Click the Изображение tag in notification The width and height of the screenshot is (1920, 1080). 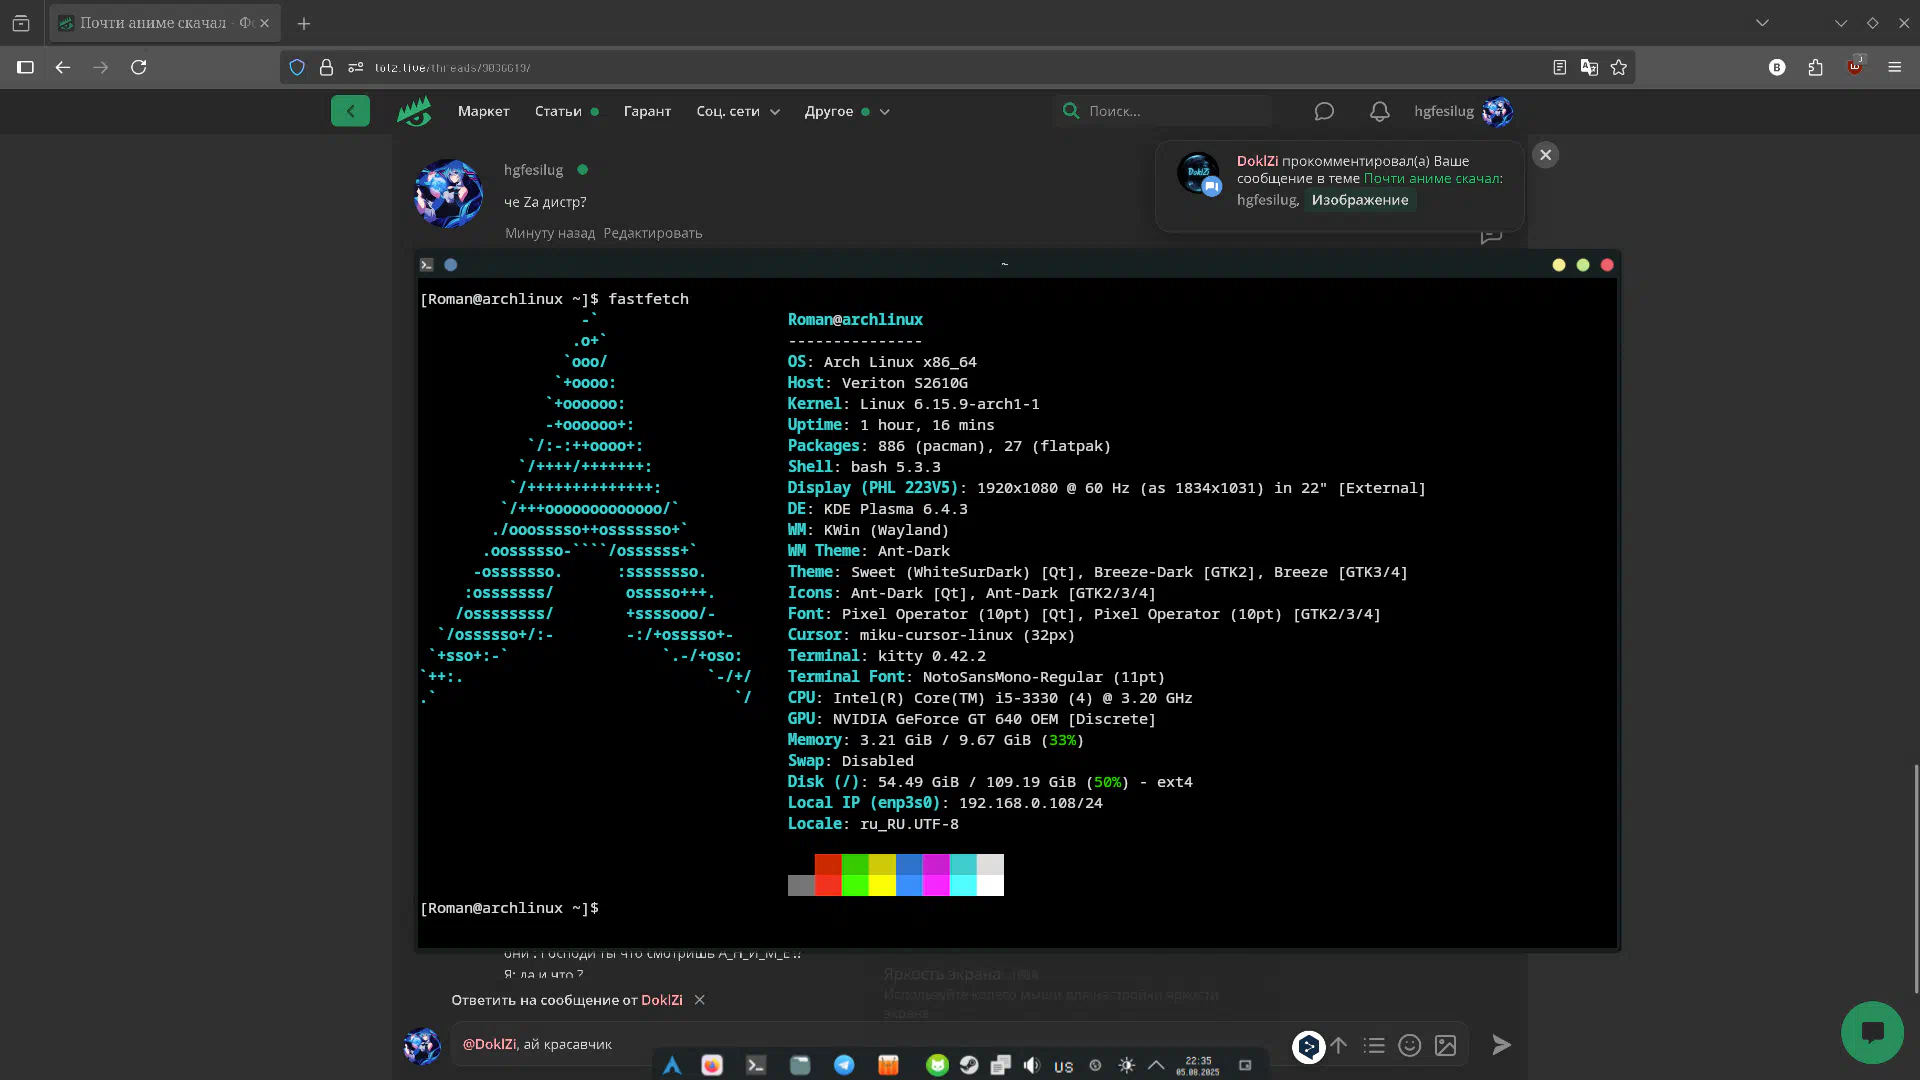point(1360,200)
